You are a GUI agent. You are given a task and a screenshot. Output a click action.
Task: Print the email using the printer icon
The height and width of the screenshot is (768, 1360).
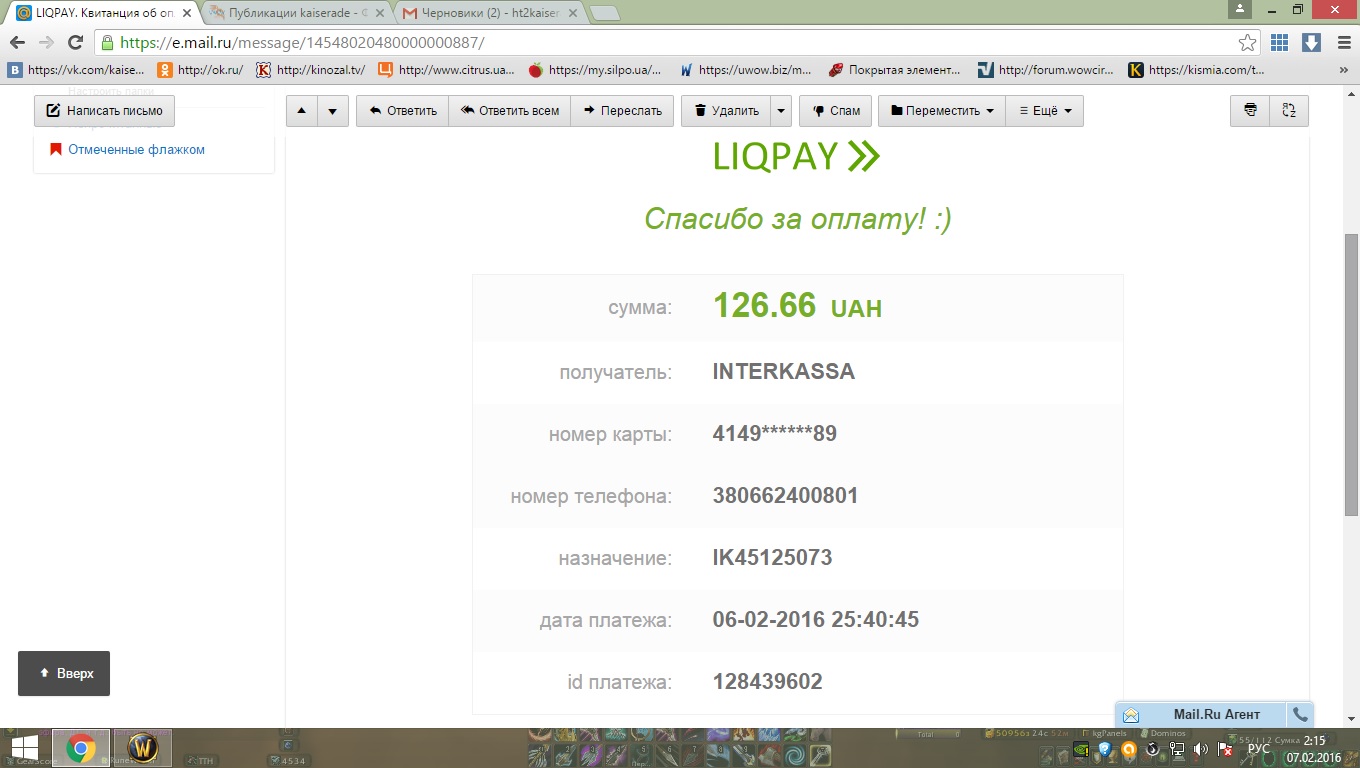coord(1250,111)
